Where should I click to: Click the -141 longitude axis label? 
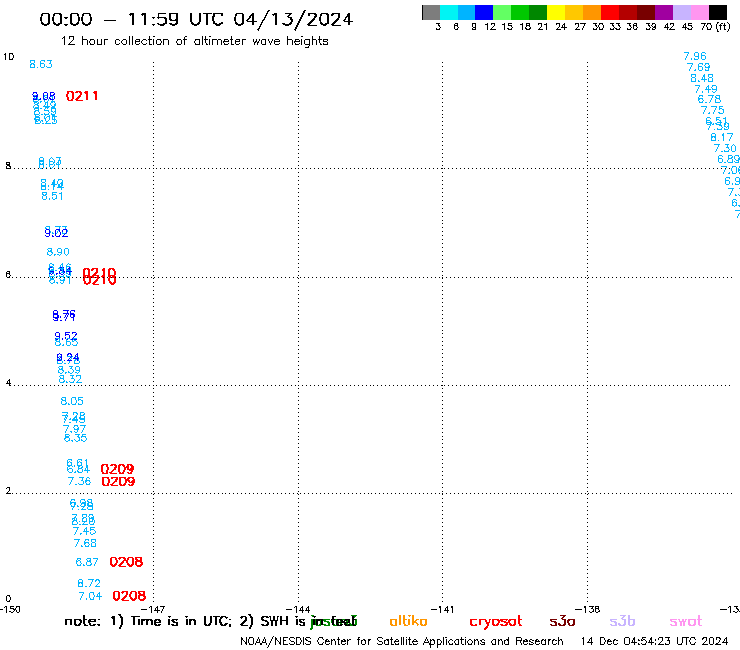(443, 610)
